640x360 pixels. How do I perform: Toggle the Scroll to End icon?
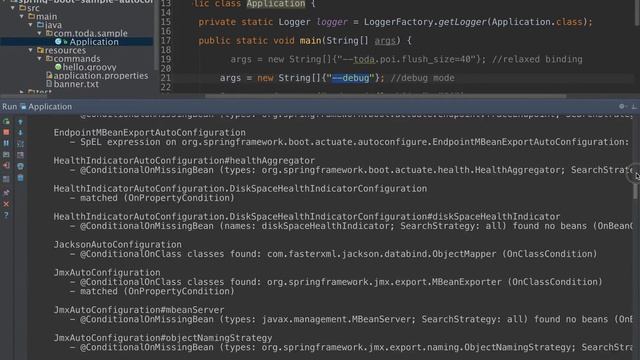coord(20,155)
